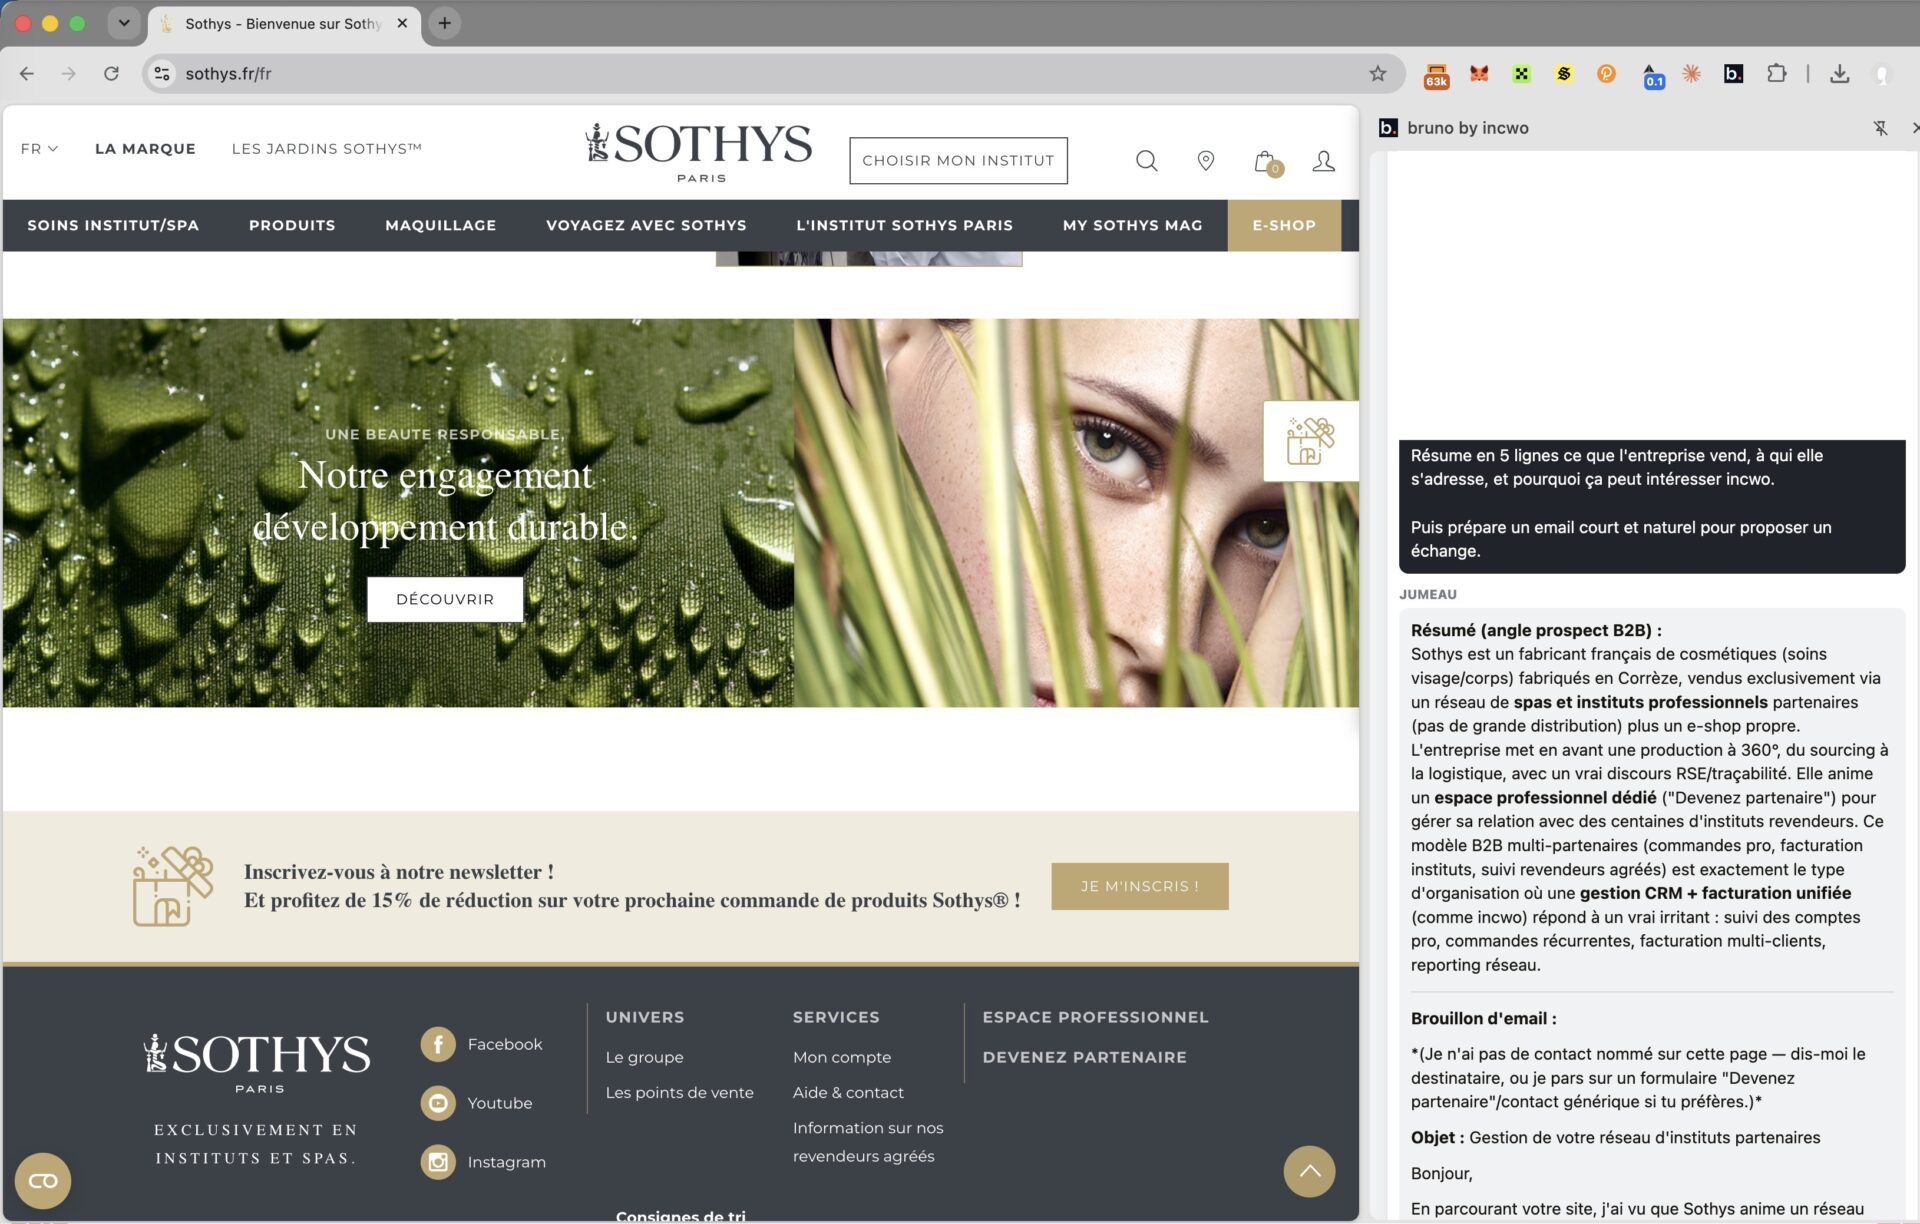Click the Instagram circle icon in footer
Image resolution: width=1920 pixels, height=1224 pixels.
[438, 1162]
